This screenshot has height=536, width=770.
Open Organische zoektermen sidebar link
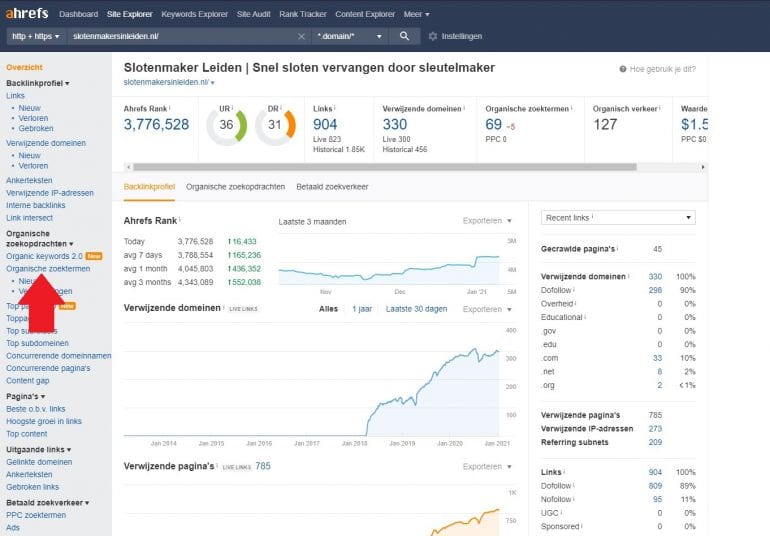coord(48,269)
